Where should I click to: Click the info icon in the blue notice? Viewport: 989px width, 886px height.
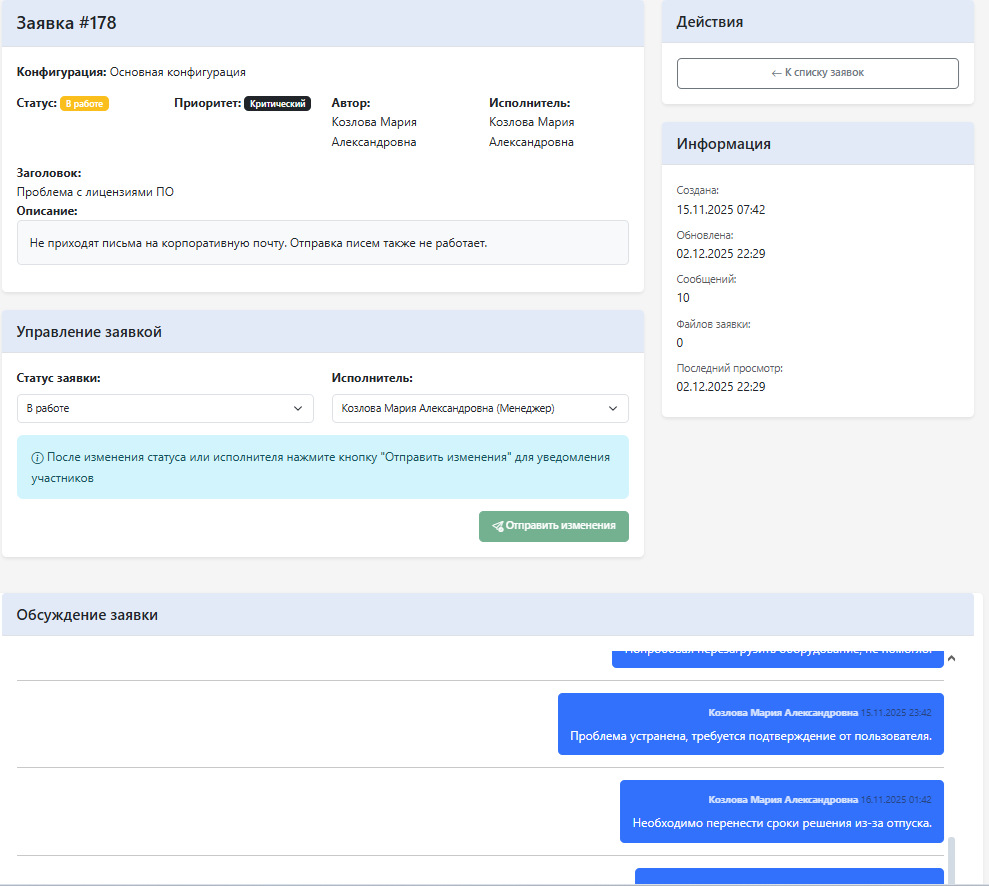pos(37,458)
